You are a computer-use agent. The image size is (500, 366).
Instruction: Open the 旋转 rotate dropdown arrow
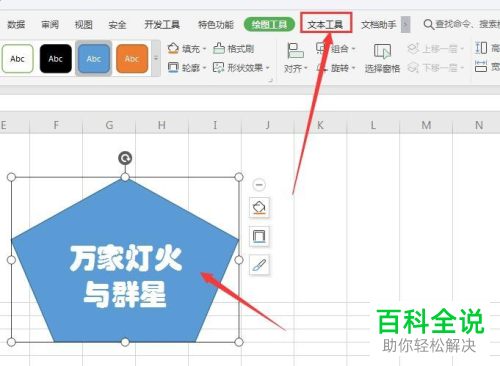353,68
